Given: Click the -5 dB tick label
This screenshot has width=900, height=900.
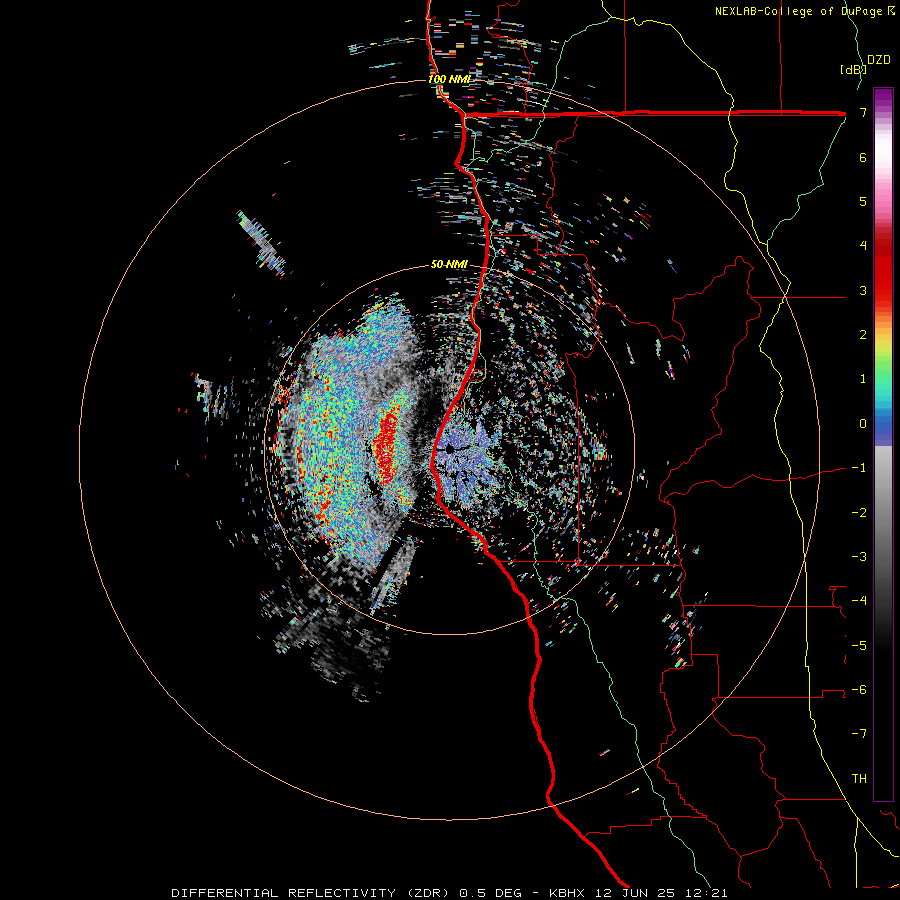Looking at the screenshot, I should pyautogui.click(x=859, y=646).
